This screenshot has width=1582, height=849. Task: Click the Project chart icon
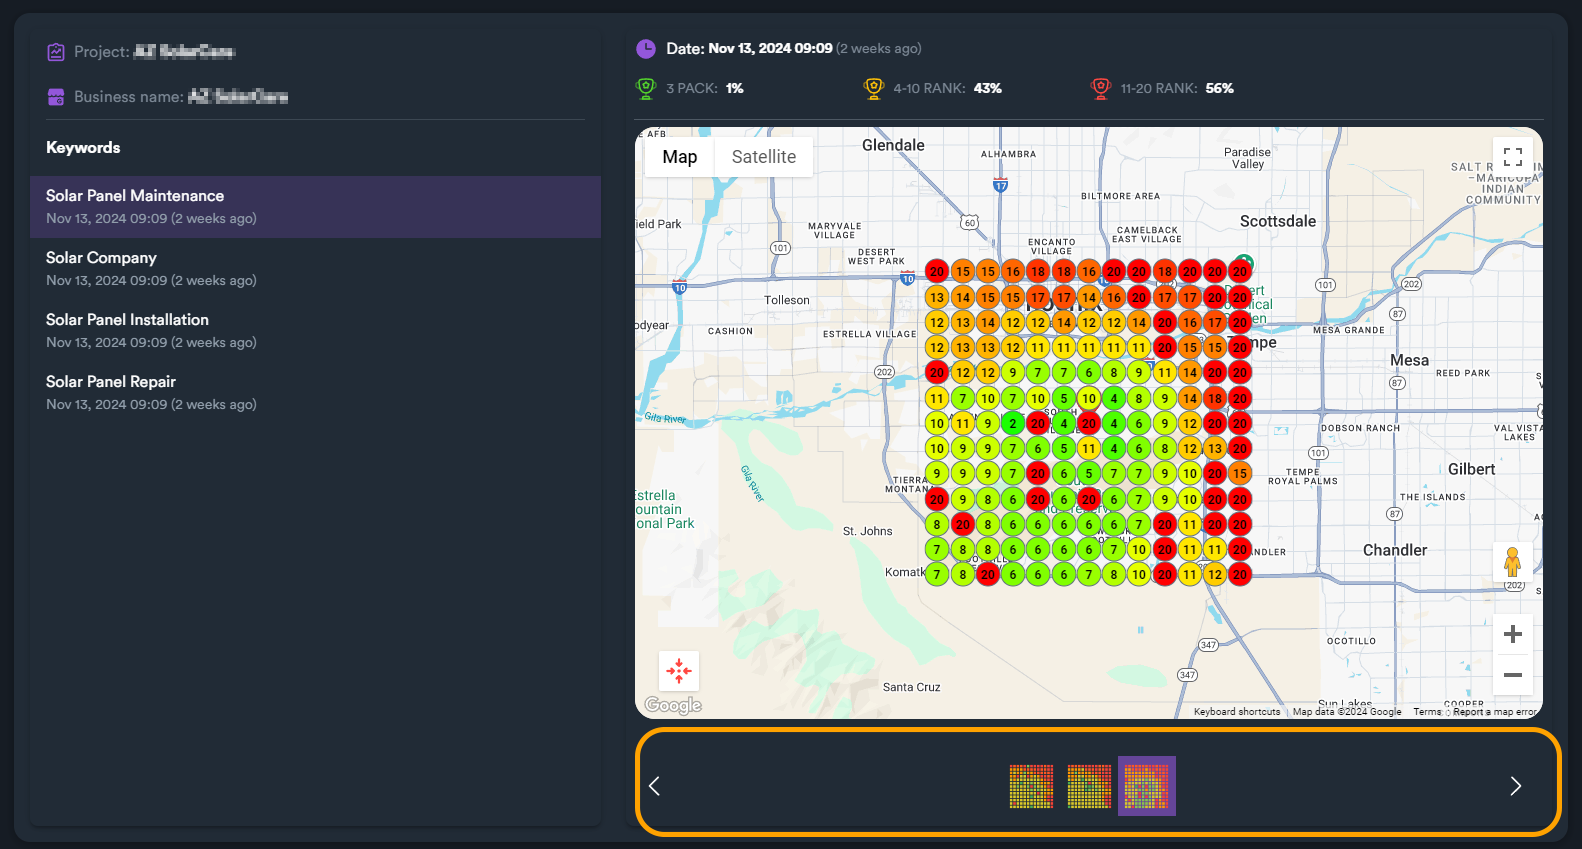tap(56, 52)
